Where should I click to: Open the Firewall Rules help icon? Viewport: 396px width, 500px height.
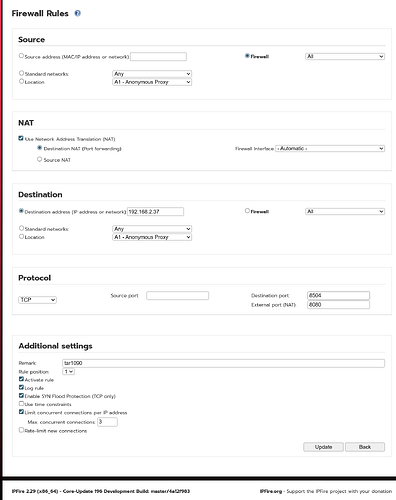tap(78, 13)
